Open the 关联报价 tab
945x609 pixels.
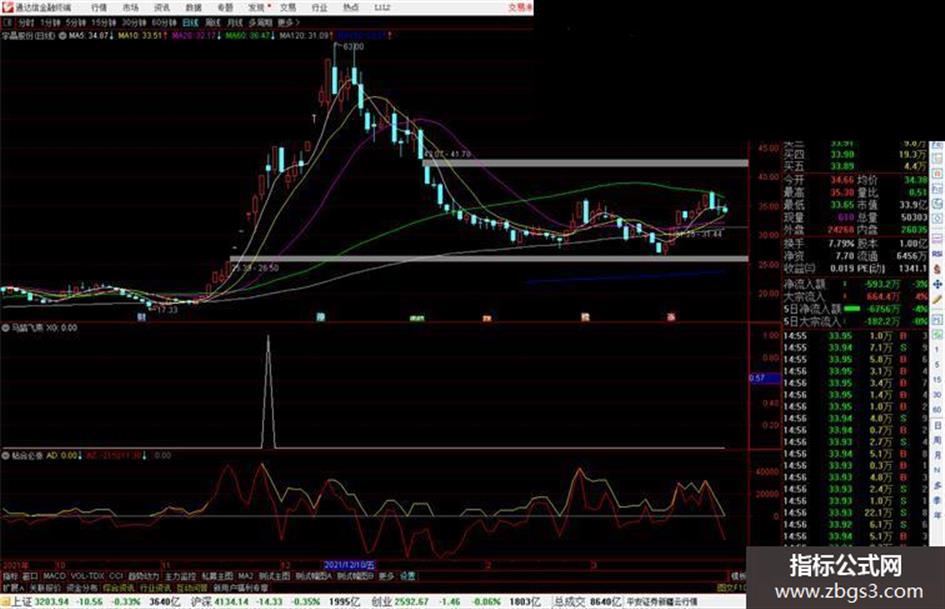[x=46, y=587]
